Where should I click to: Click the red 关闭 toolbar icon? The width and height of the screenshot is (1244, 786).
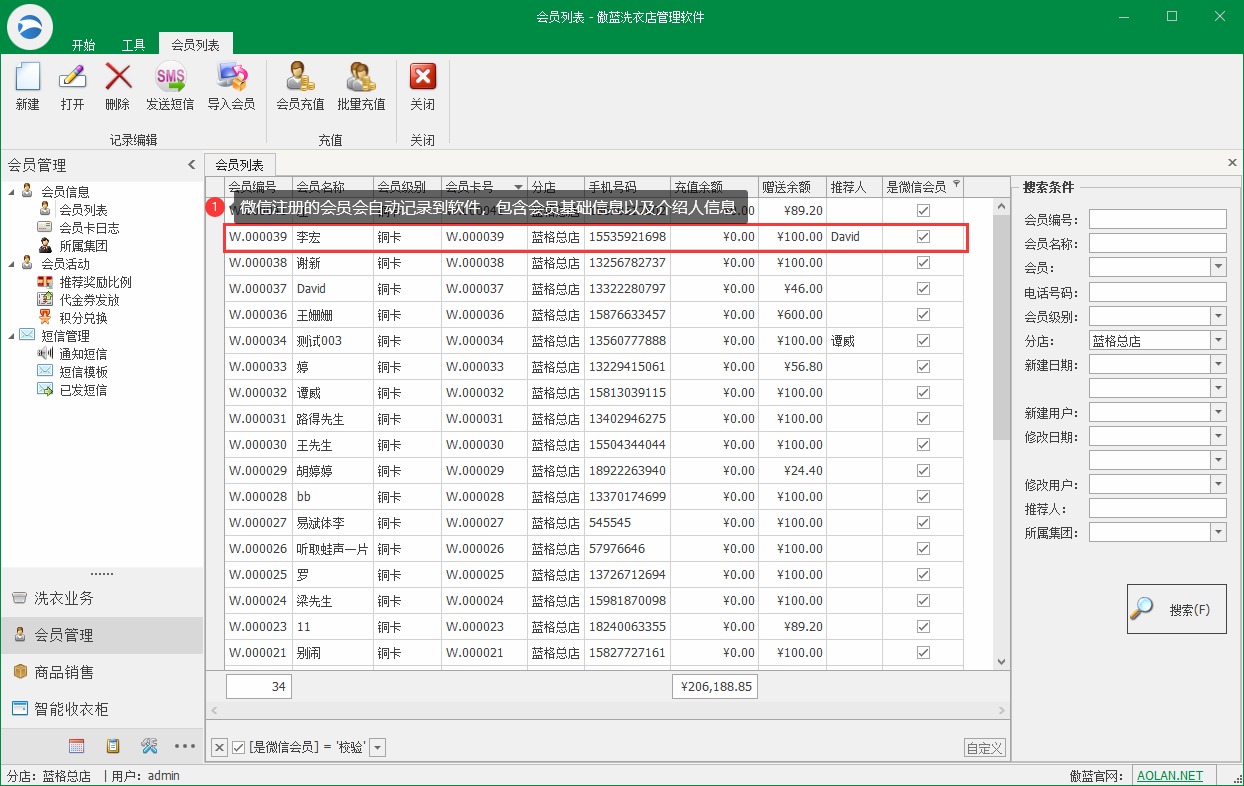423,77
